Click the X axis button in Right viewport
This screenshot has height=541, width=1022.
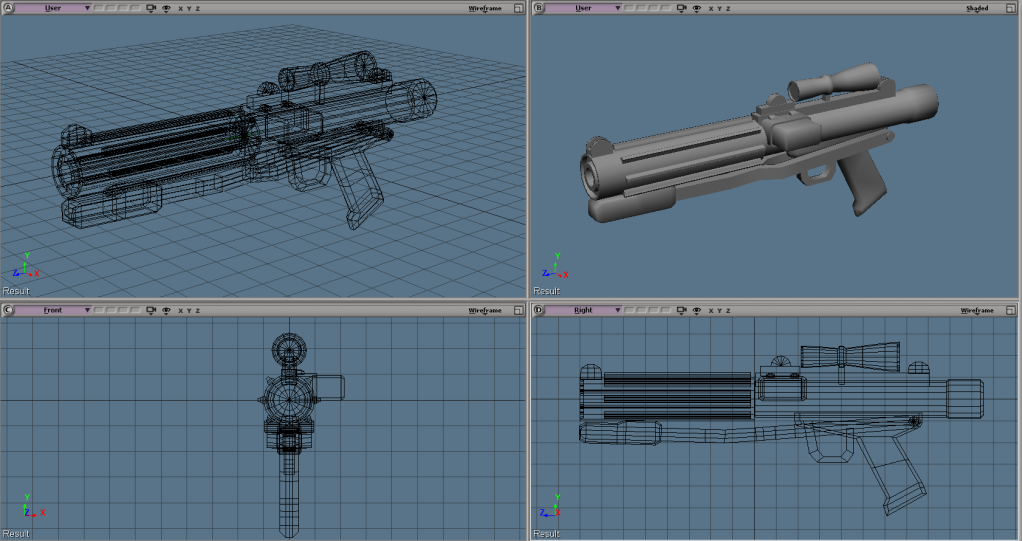pyautogui.click(x=711, y=310)
